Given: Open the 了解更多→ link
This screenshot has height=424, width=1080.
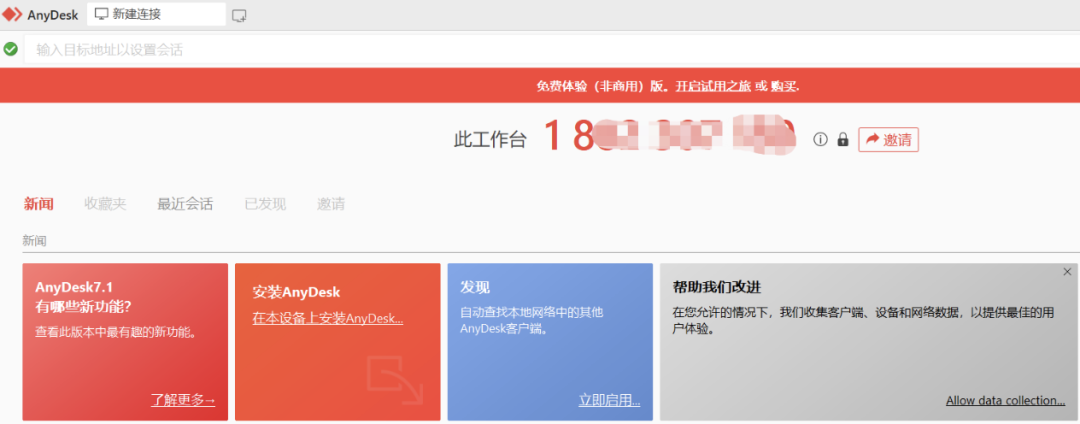Looking at the screenshot, I should (183, 400).
